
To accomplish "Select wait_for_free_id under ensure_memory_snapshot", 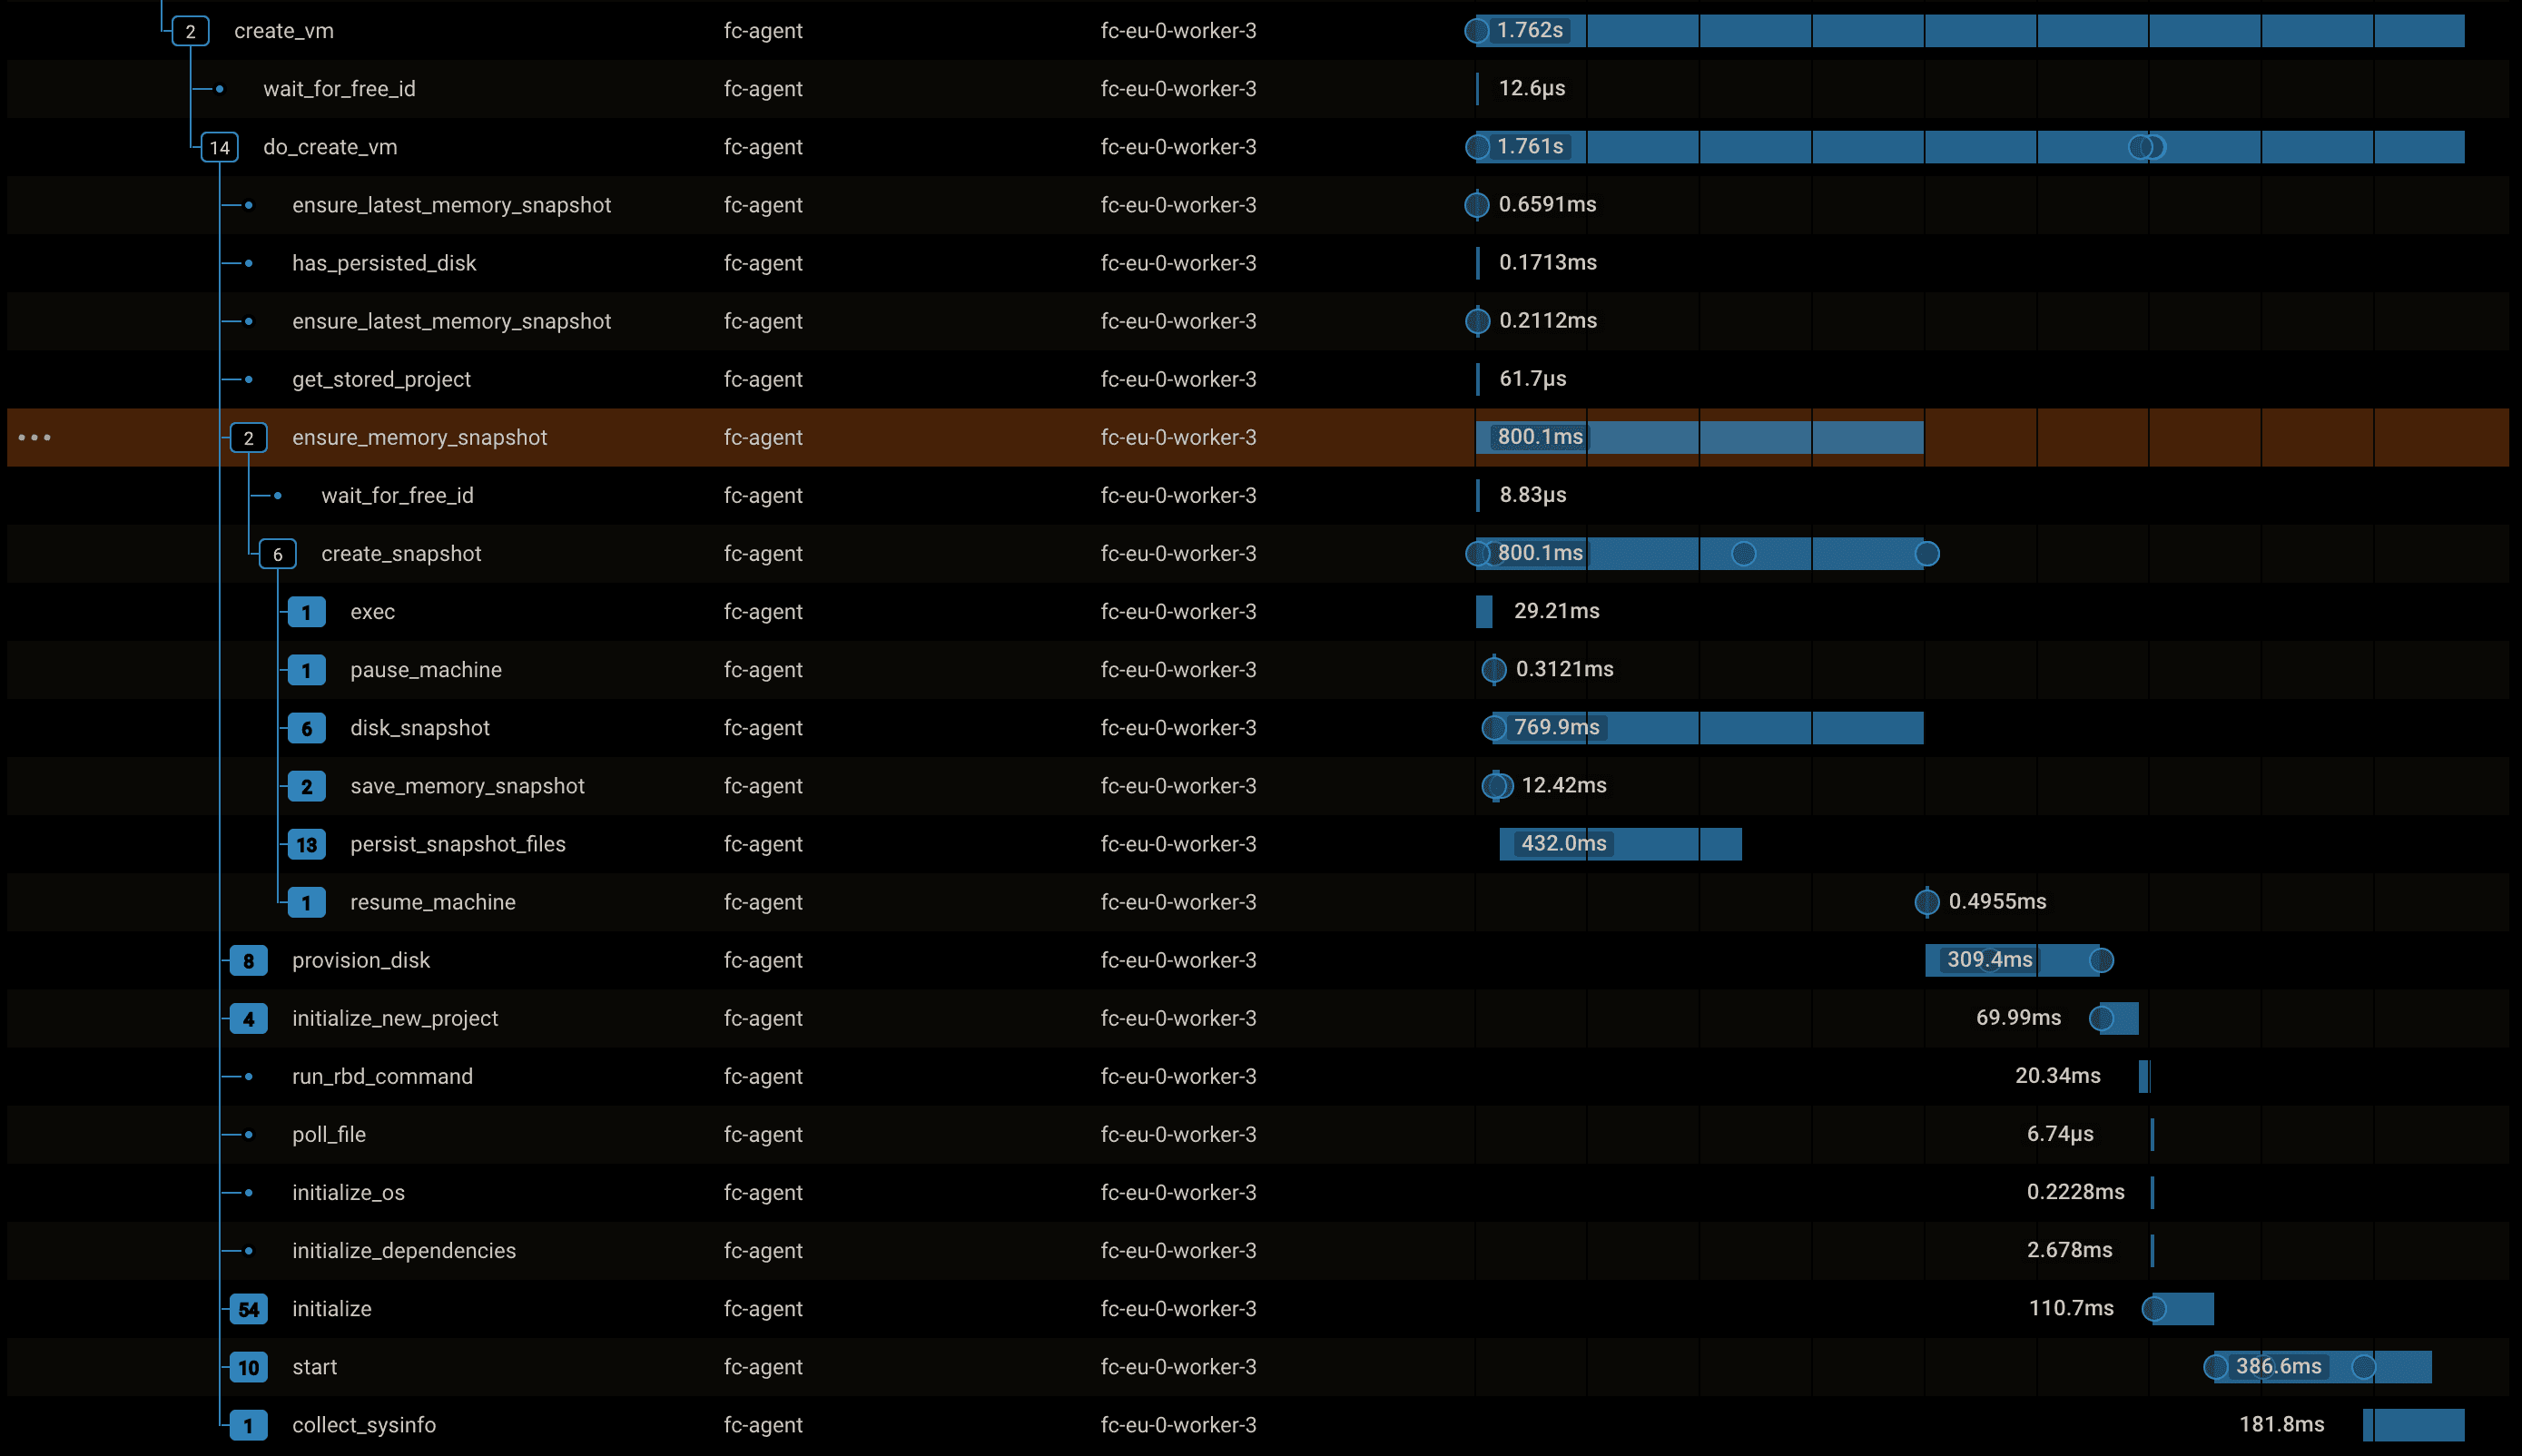I will tap(1258, 495).
